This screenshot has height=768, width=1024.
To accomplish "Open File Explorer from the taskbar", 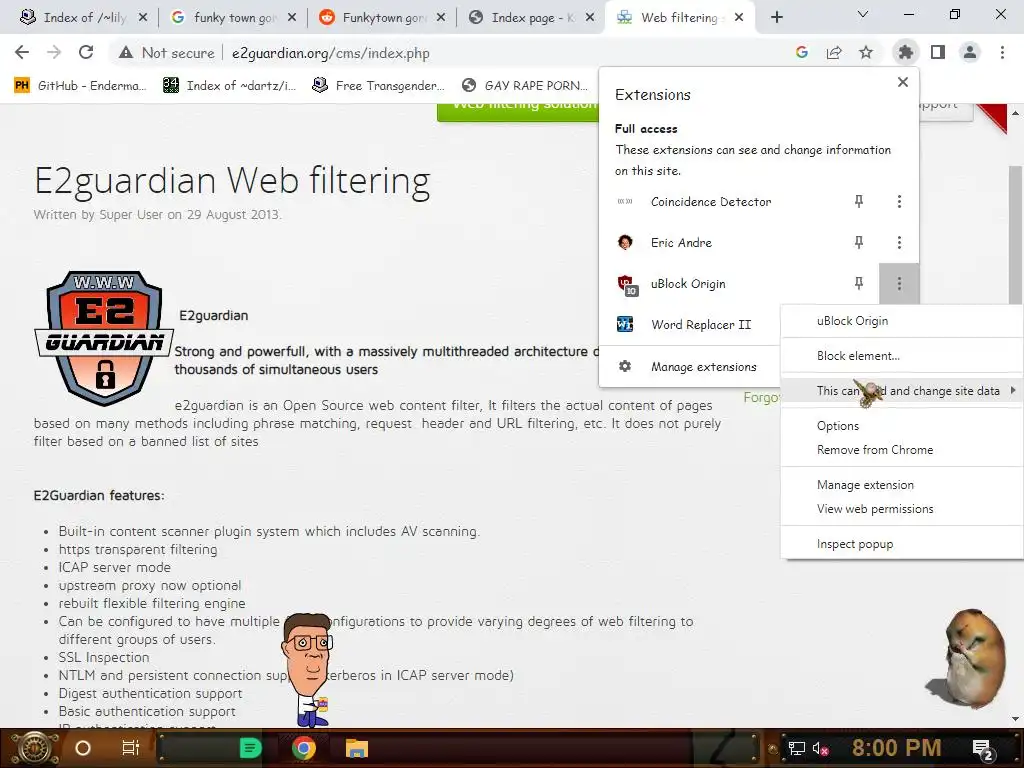I will pos(357,748).
